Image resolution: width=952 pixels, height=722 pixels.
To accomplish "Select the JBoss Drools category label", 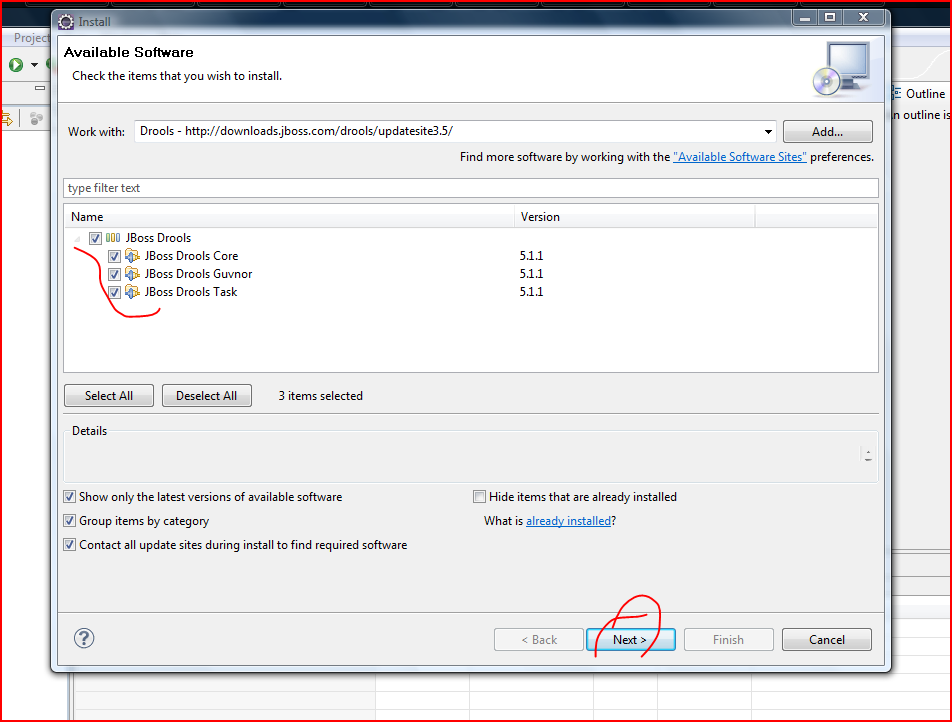I will [x=158, y=238].
